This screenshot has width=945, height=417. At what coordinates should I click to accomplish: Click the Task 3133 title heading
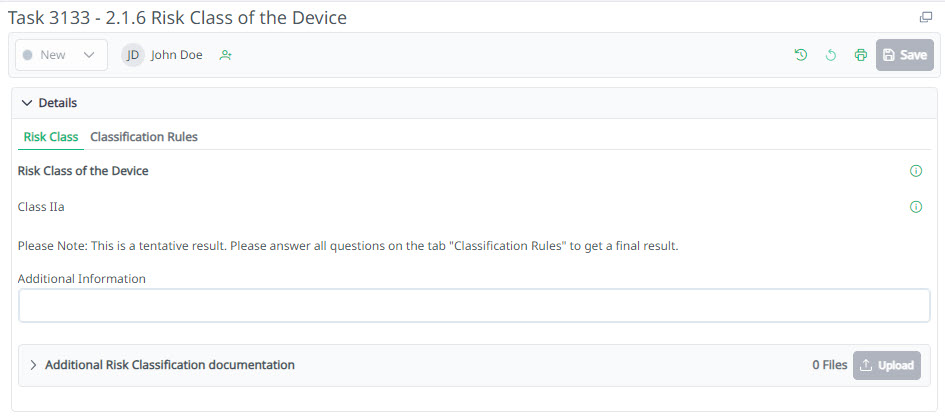tap(178, 17)
